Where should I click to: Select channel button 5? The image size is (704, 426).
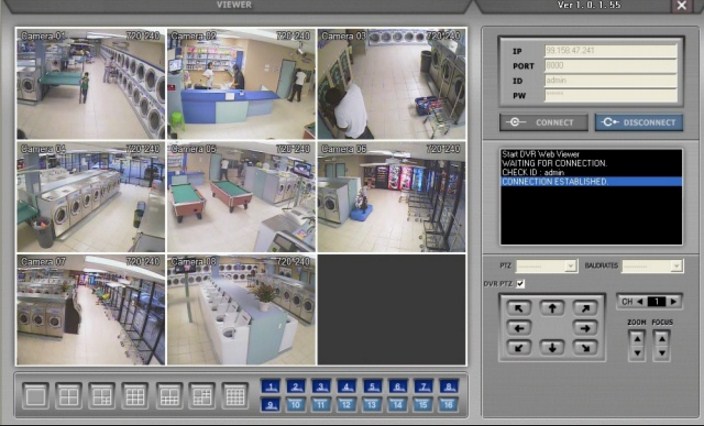coord(372,386)
